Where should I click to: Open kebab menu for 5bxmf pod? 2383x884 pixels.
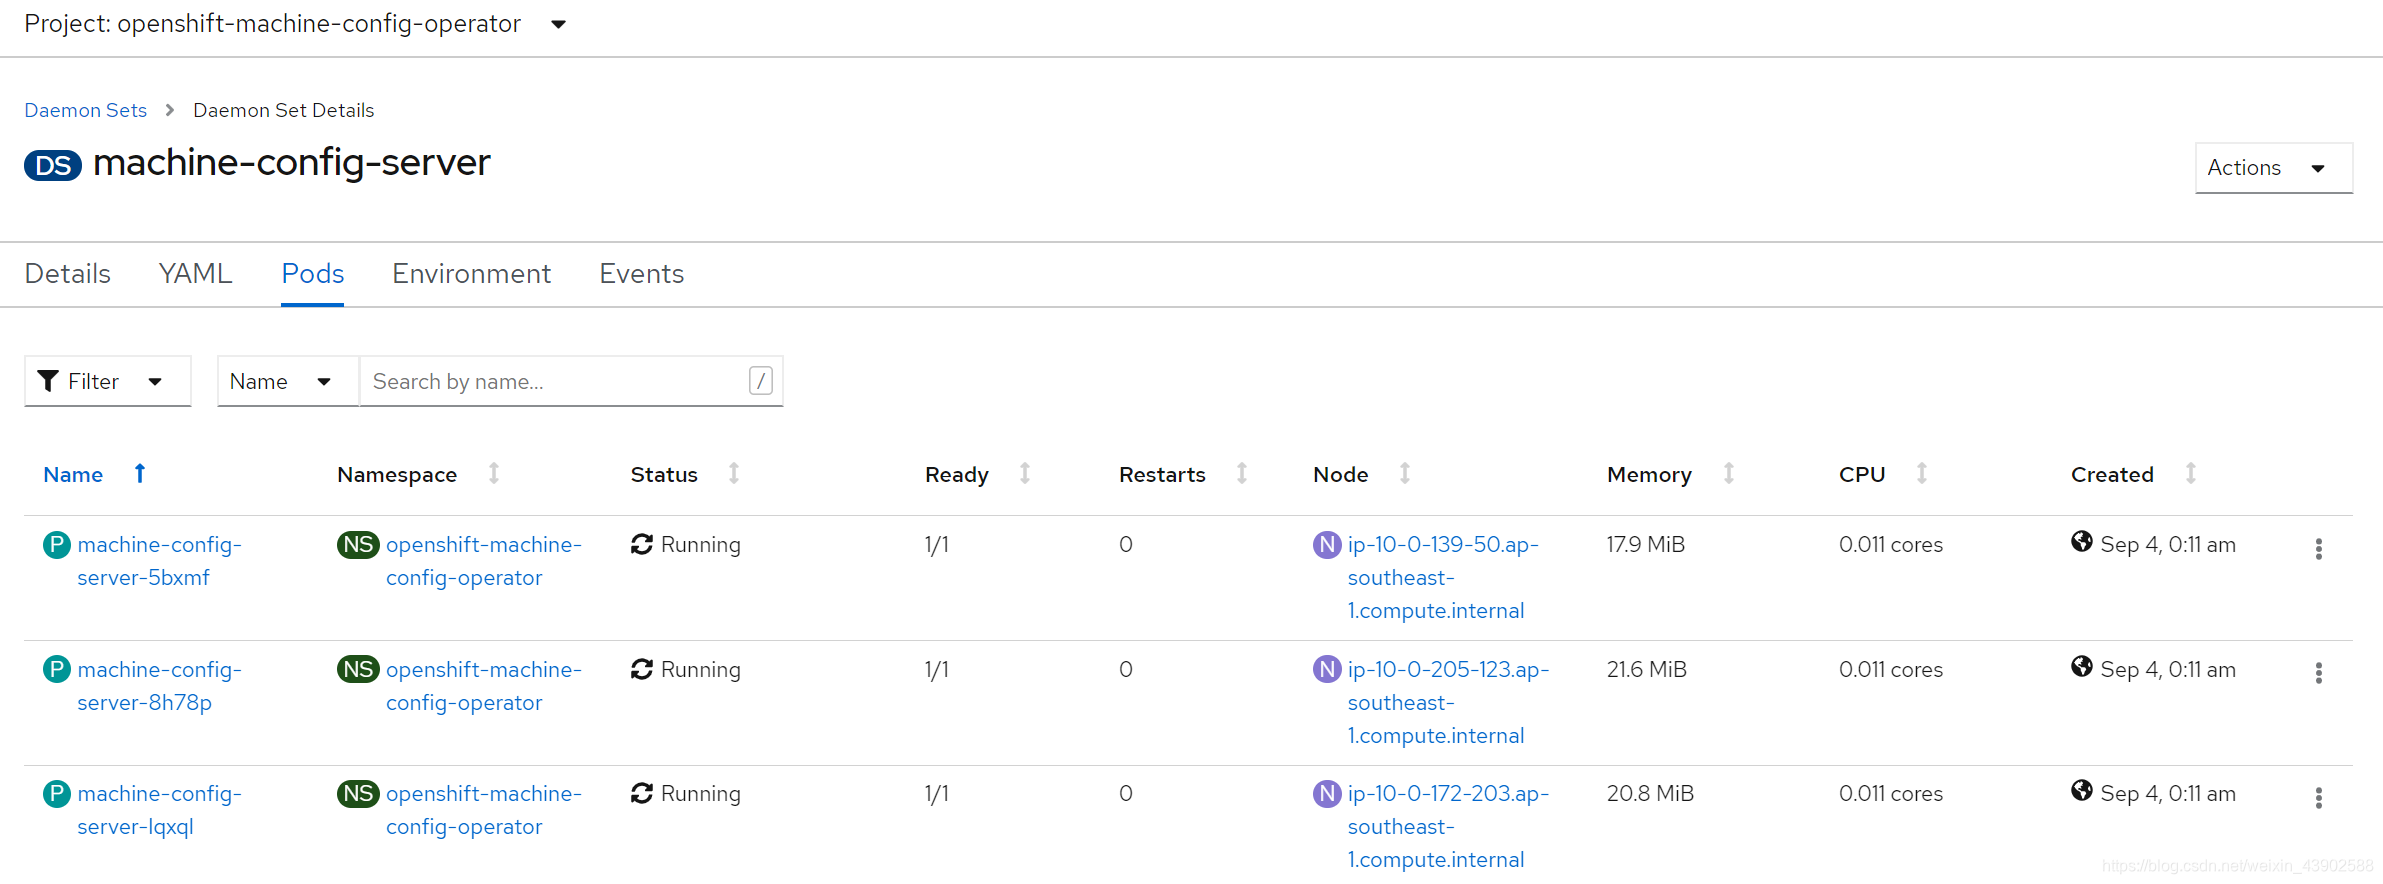click(x=2318, y=549)
